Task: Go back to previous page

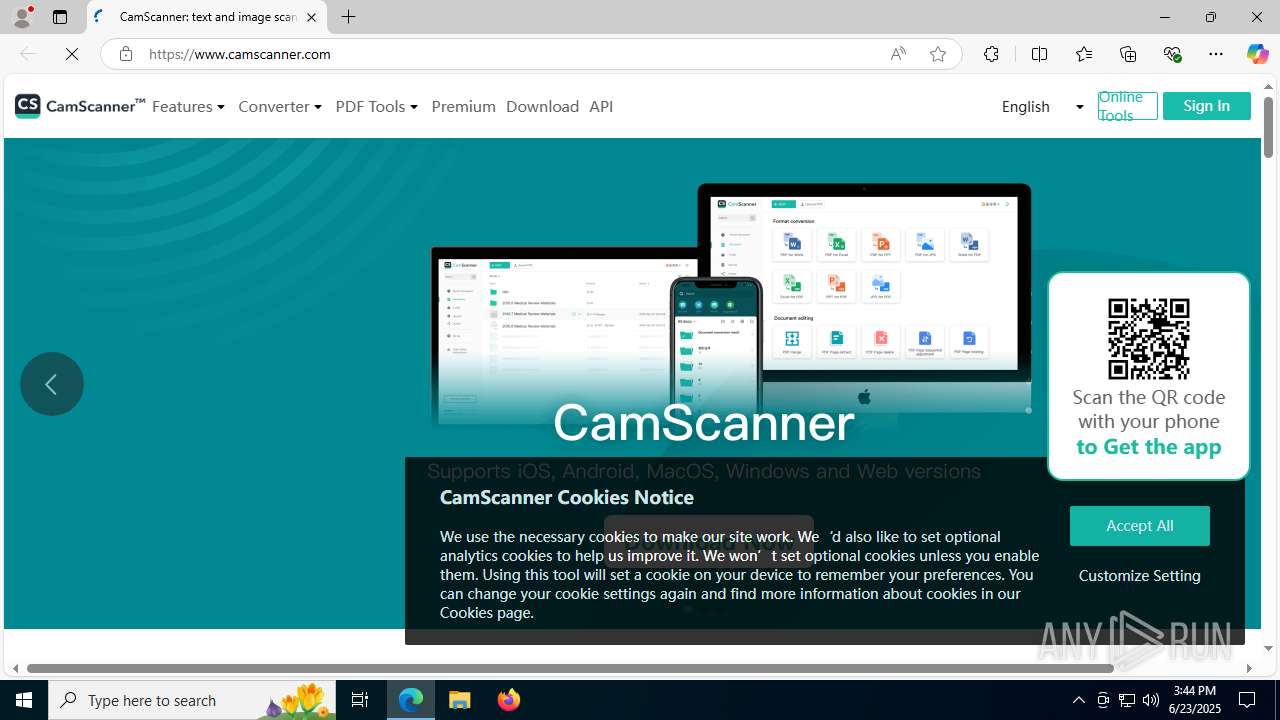Action: click(27, 54)
